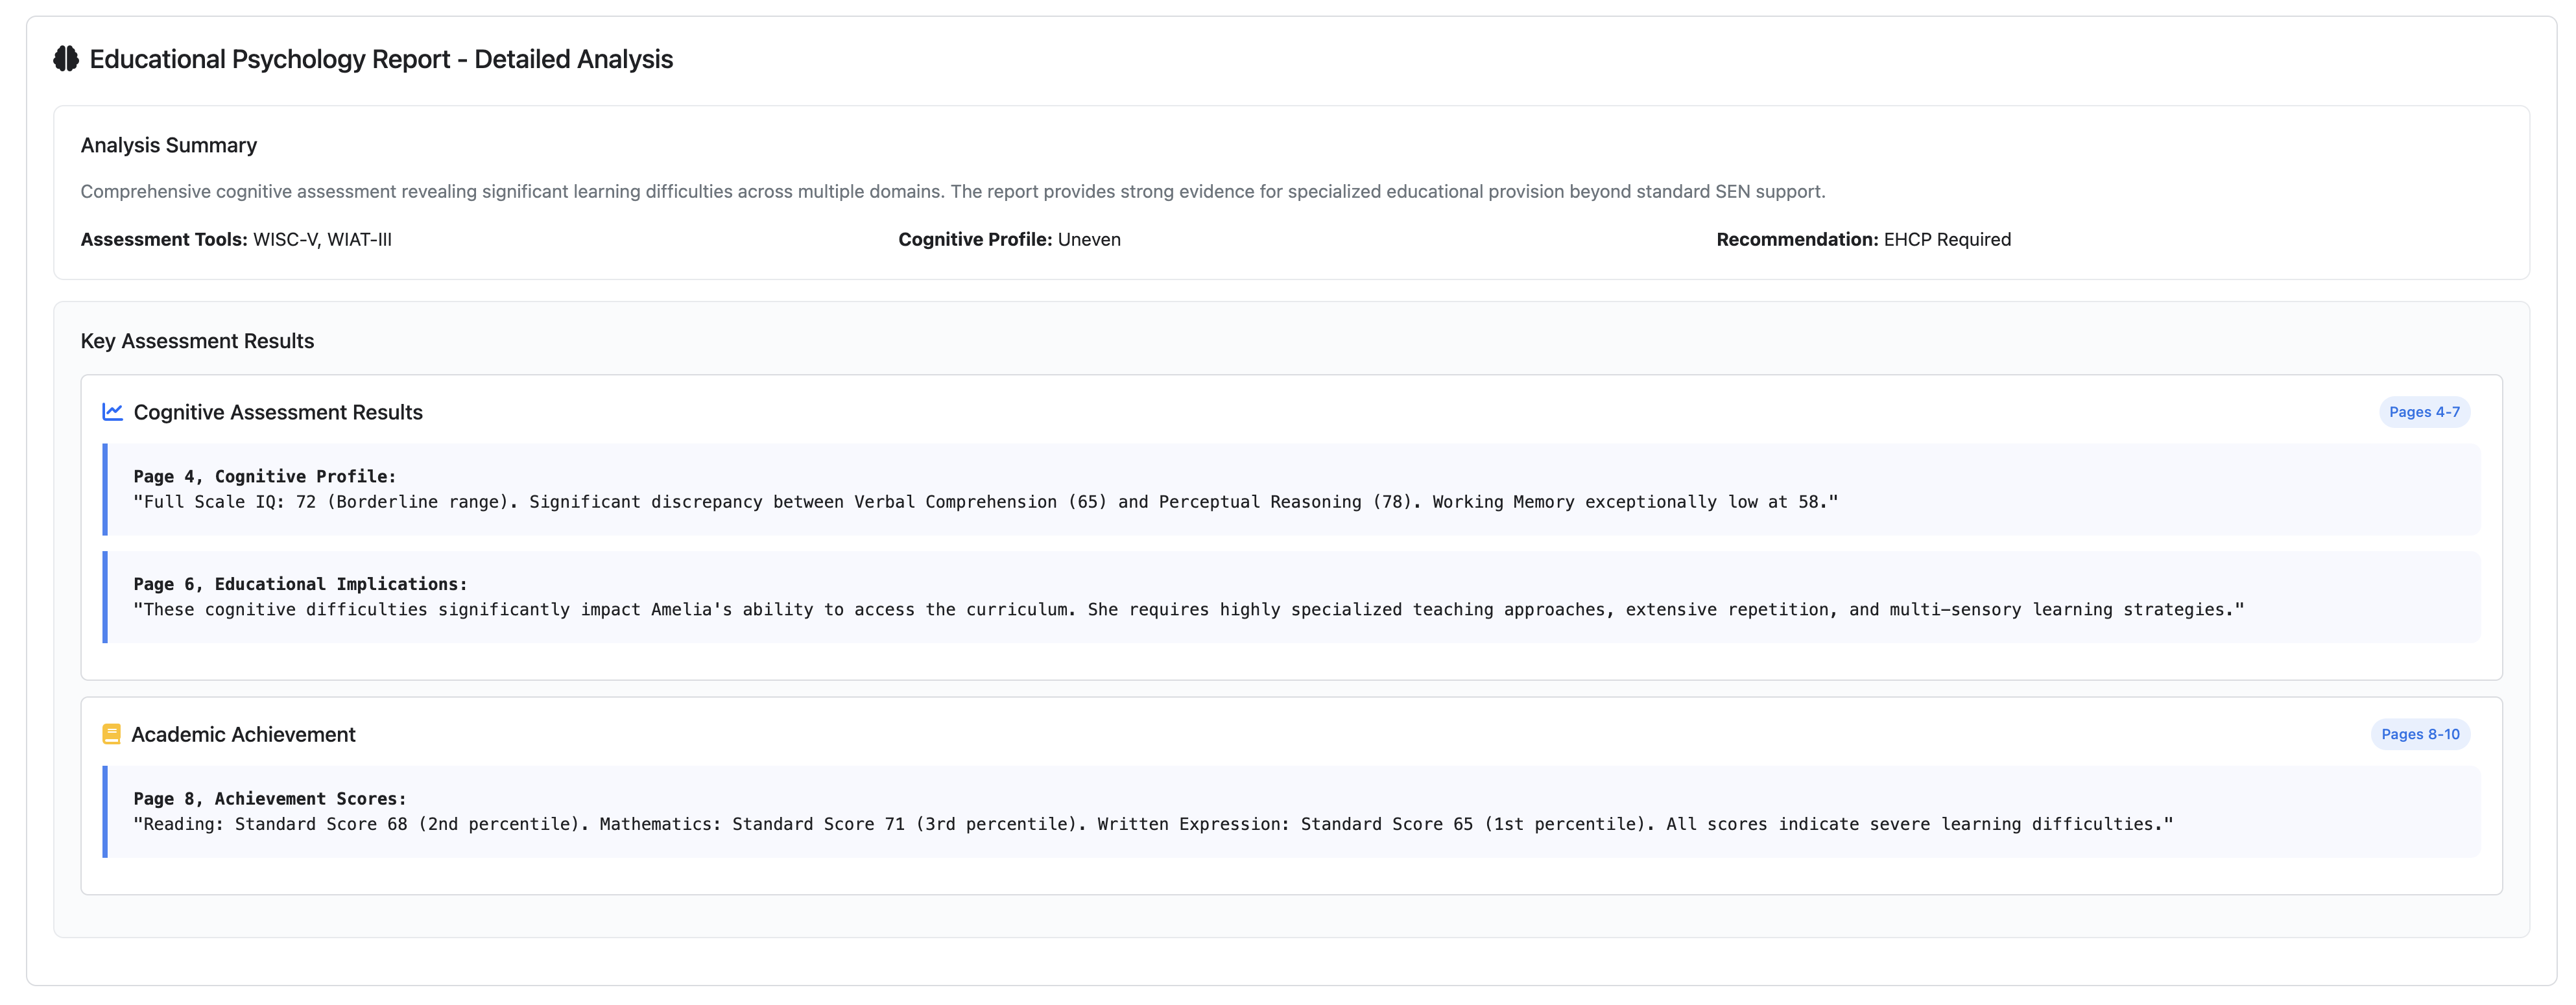The height and width of the screenshot is (1005, 2576).
Task: Collapse the Academic Achievement section
Action: 243,734
